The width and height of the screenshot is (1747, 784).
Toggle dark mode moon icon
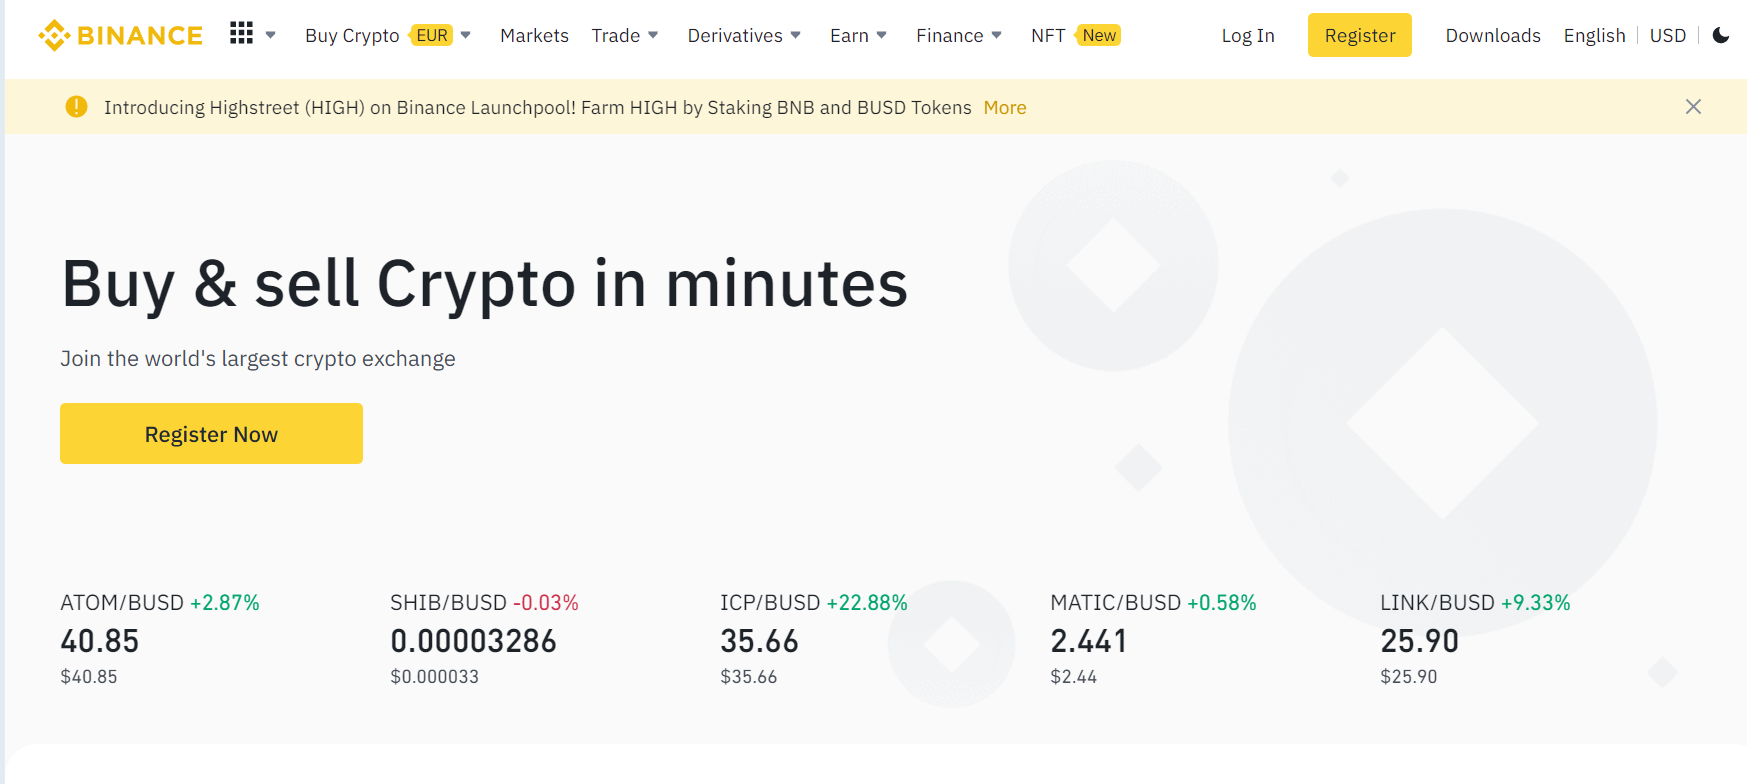click(x=1721, y=35)
